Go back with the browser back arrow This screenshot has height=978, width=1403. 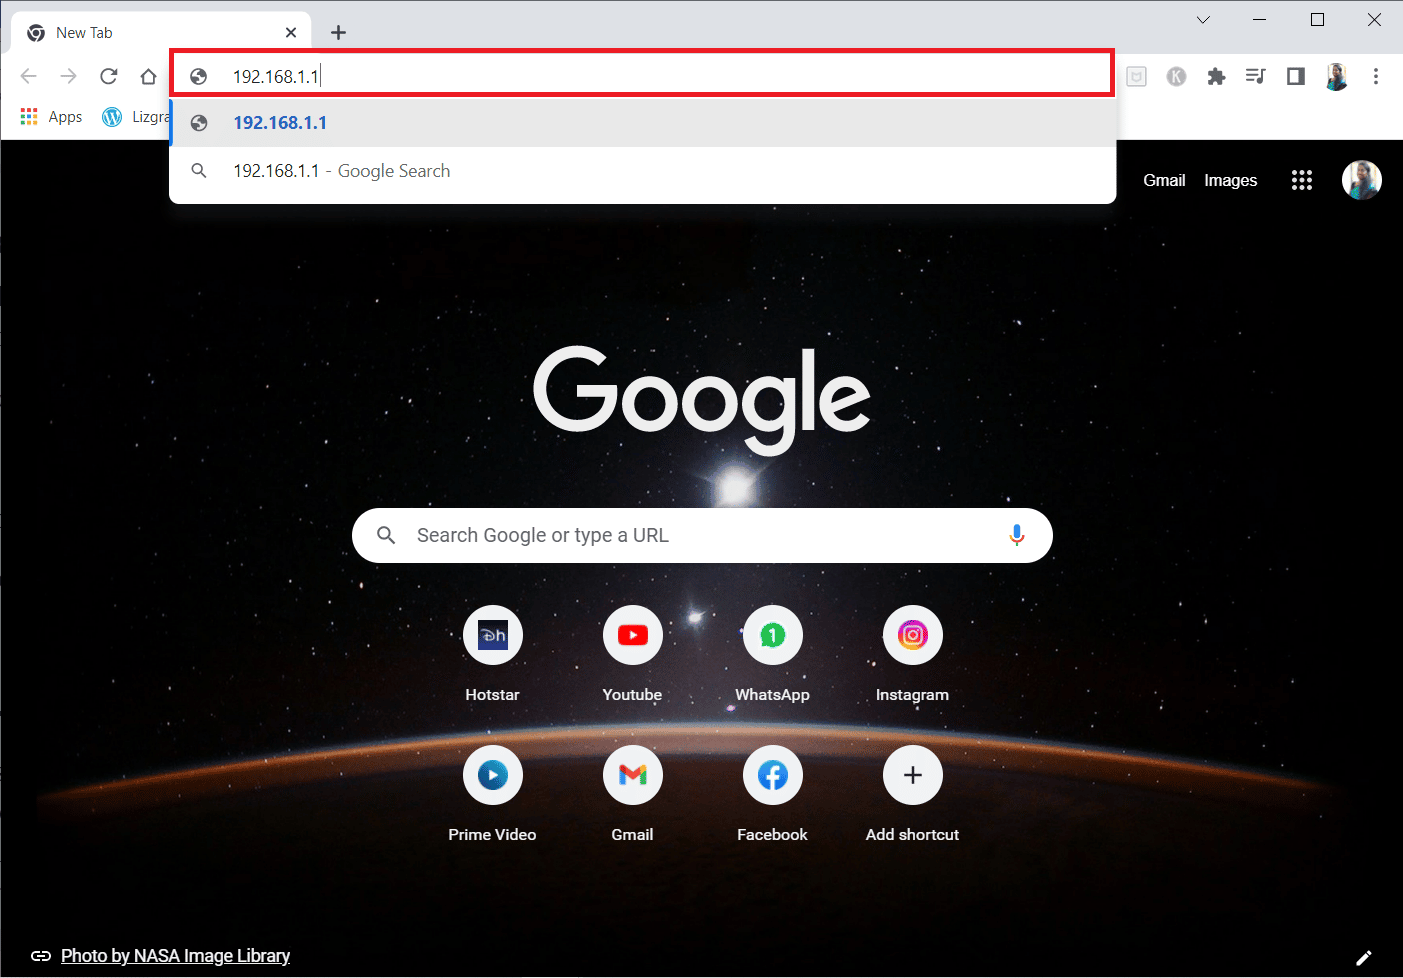[29, 76]
